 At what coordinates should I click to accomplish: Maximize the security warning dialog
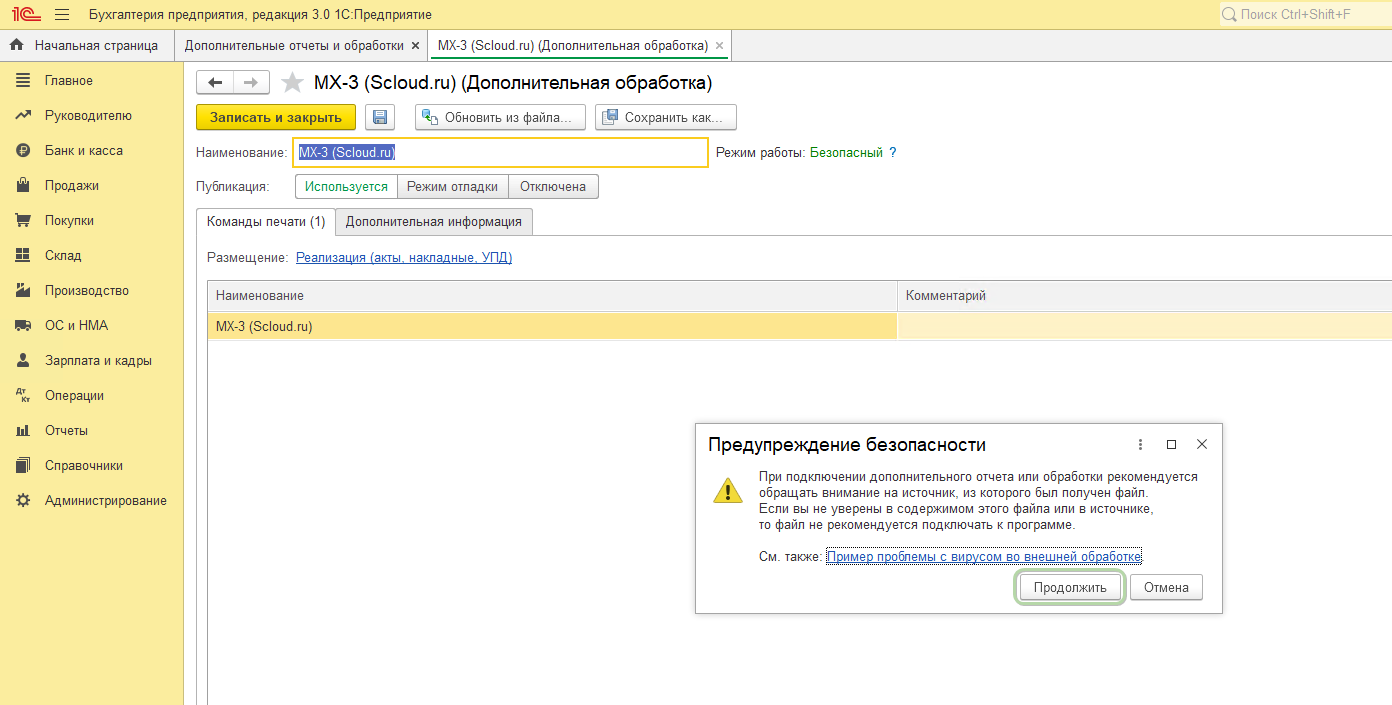tap(1171, 444)
